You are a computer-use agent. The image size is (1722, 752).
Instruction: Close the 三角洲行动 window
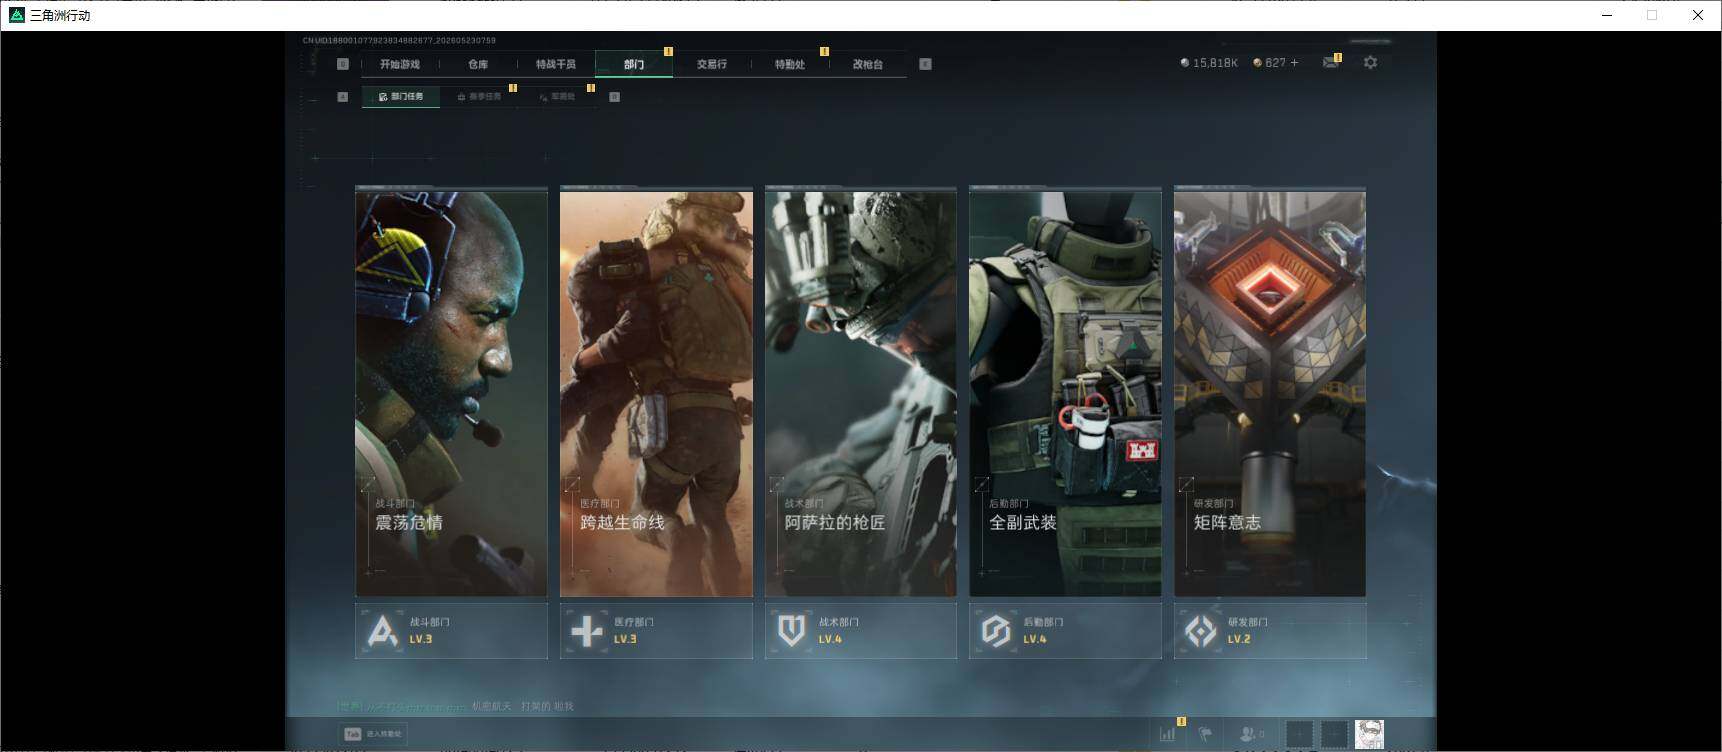pyautogui.click(x=1698, y=15)
